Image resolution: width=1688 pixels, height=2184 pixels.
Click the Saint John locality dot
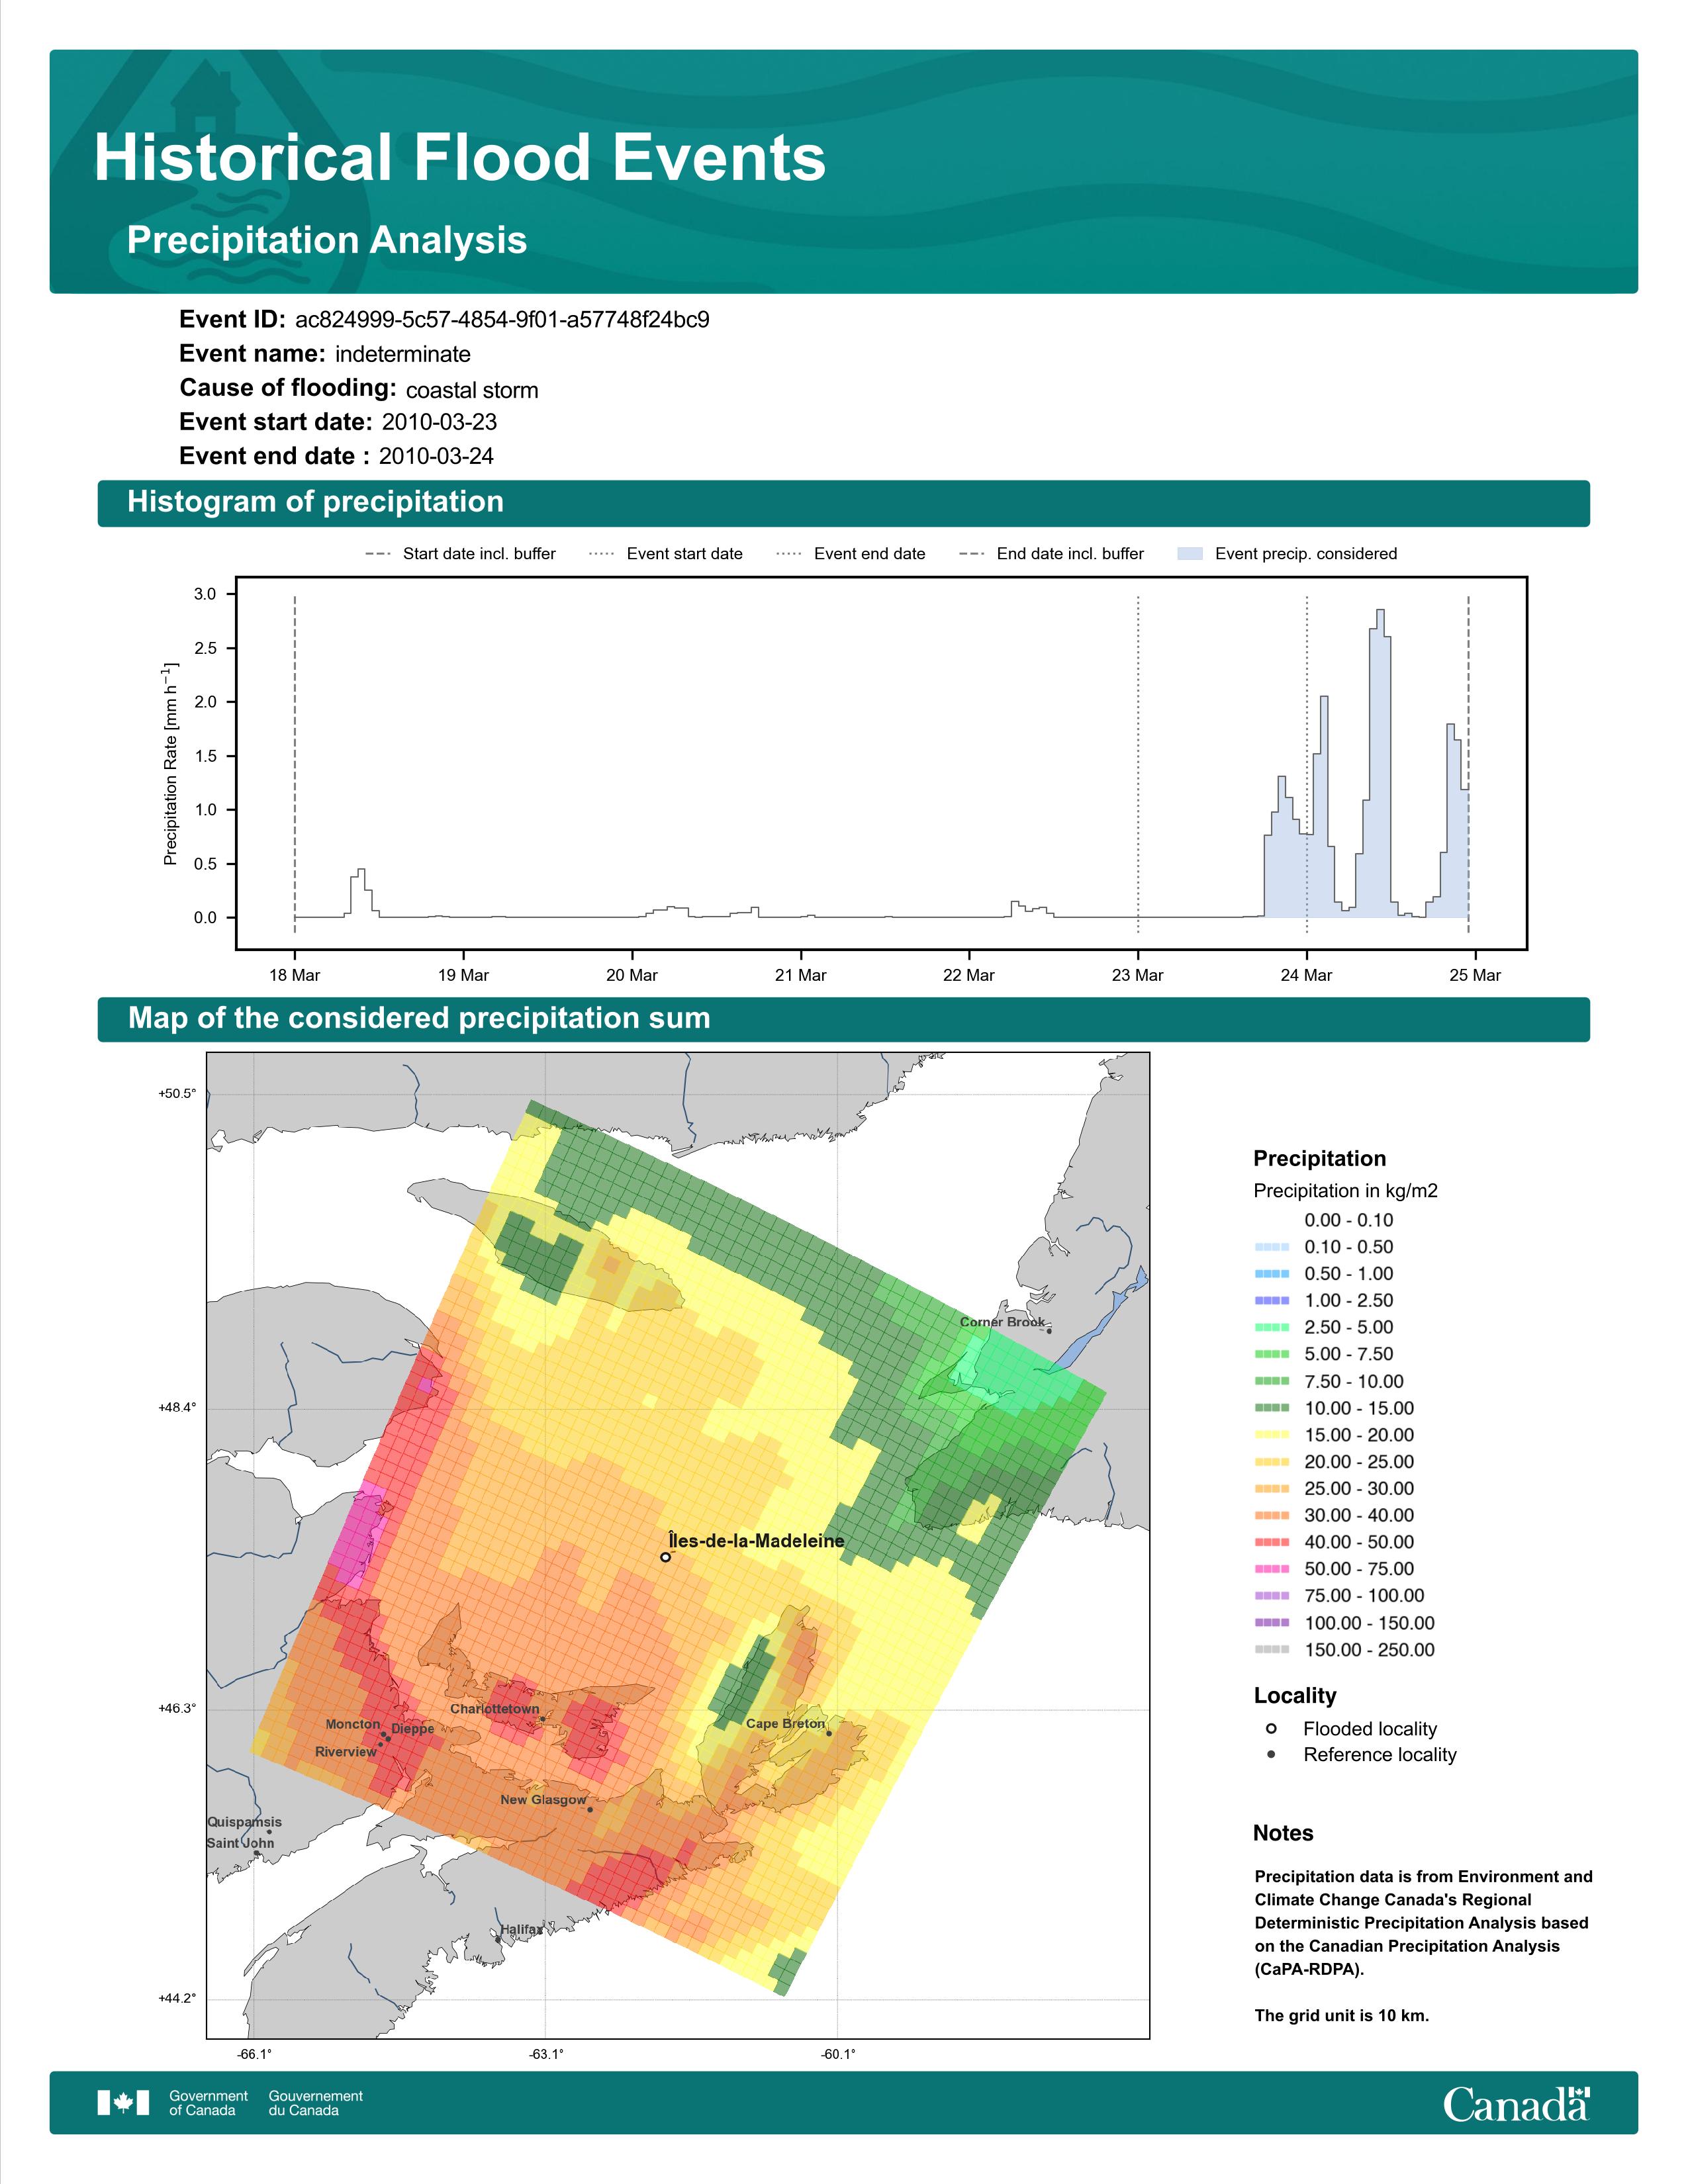(x=257, y=1853)
